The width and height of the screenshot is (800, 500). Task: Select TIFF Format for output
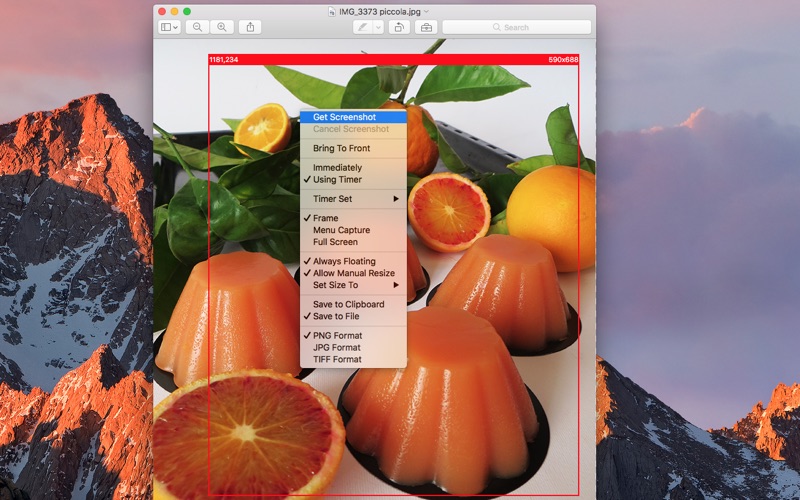[353, 359]
